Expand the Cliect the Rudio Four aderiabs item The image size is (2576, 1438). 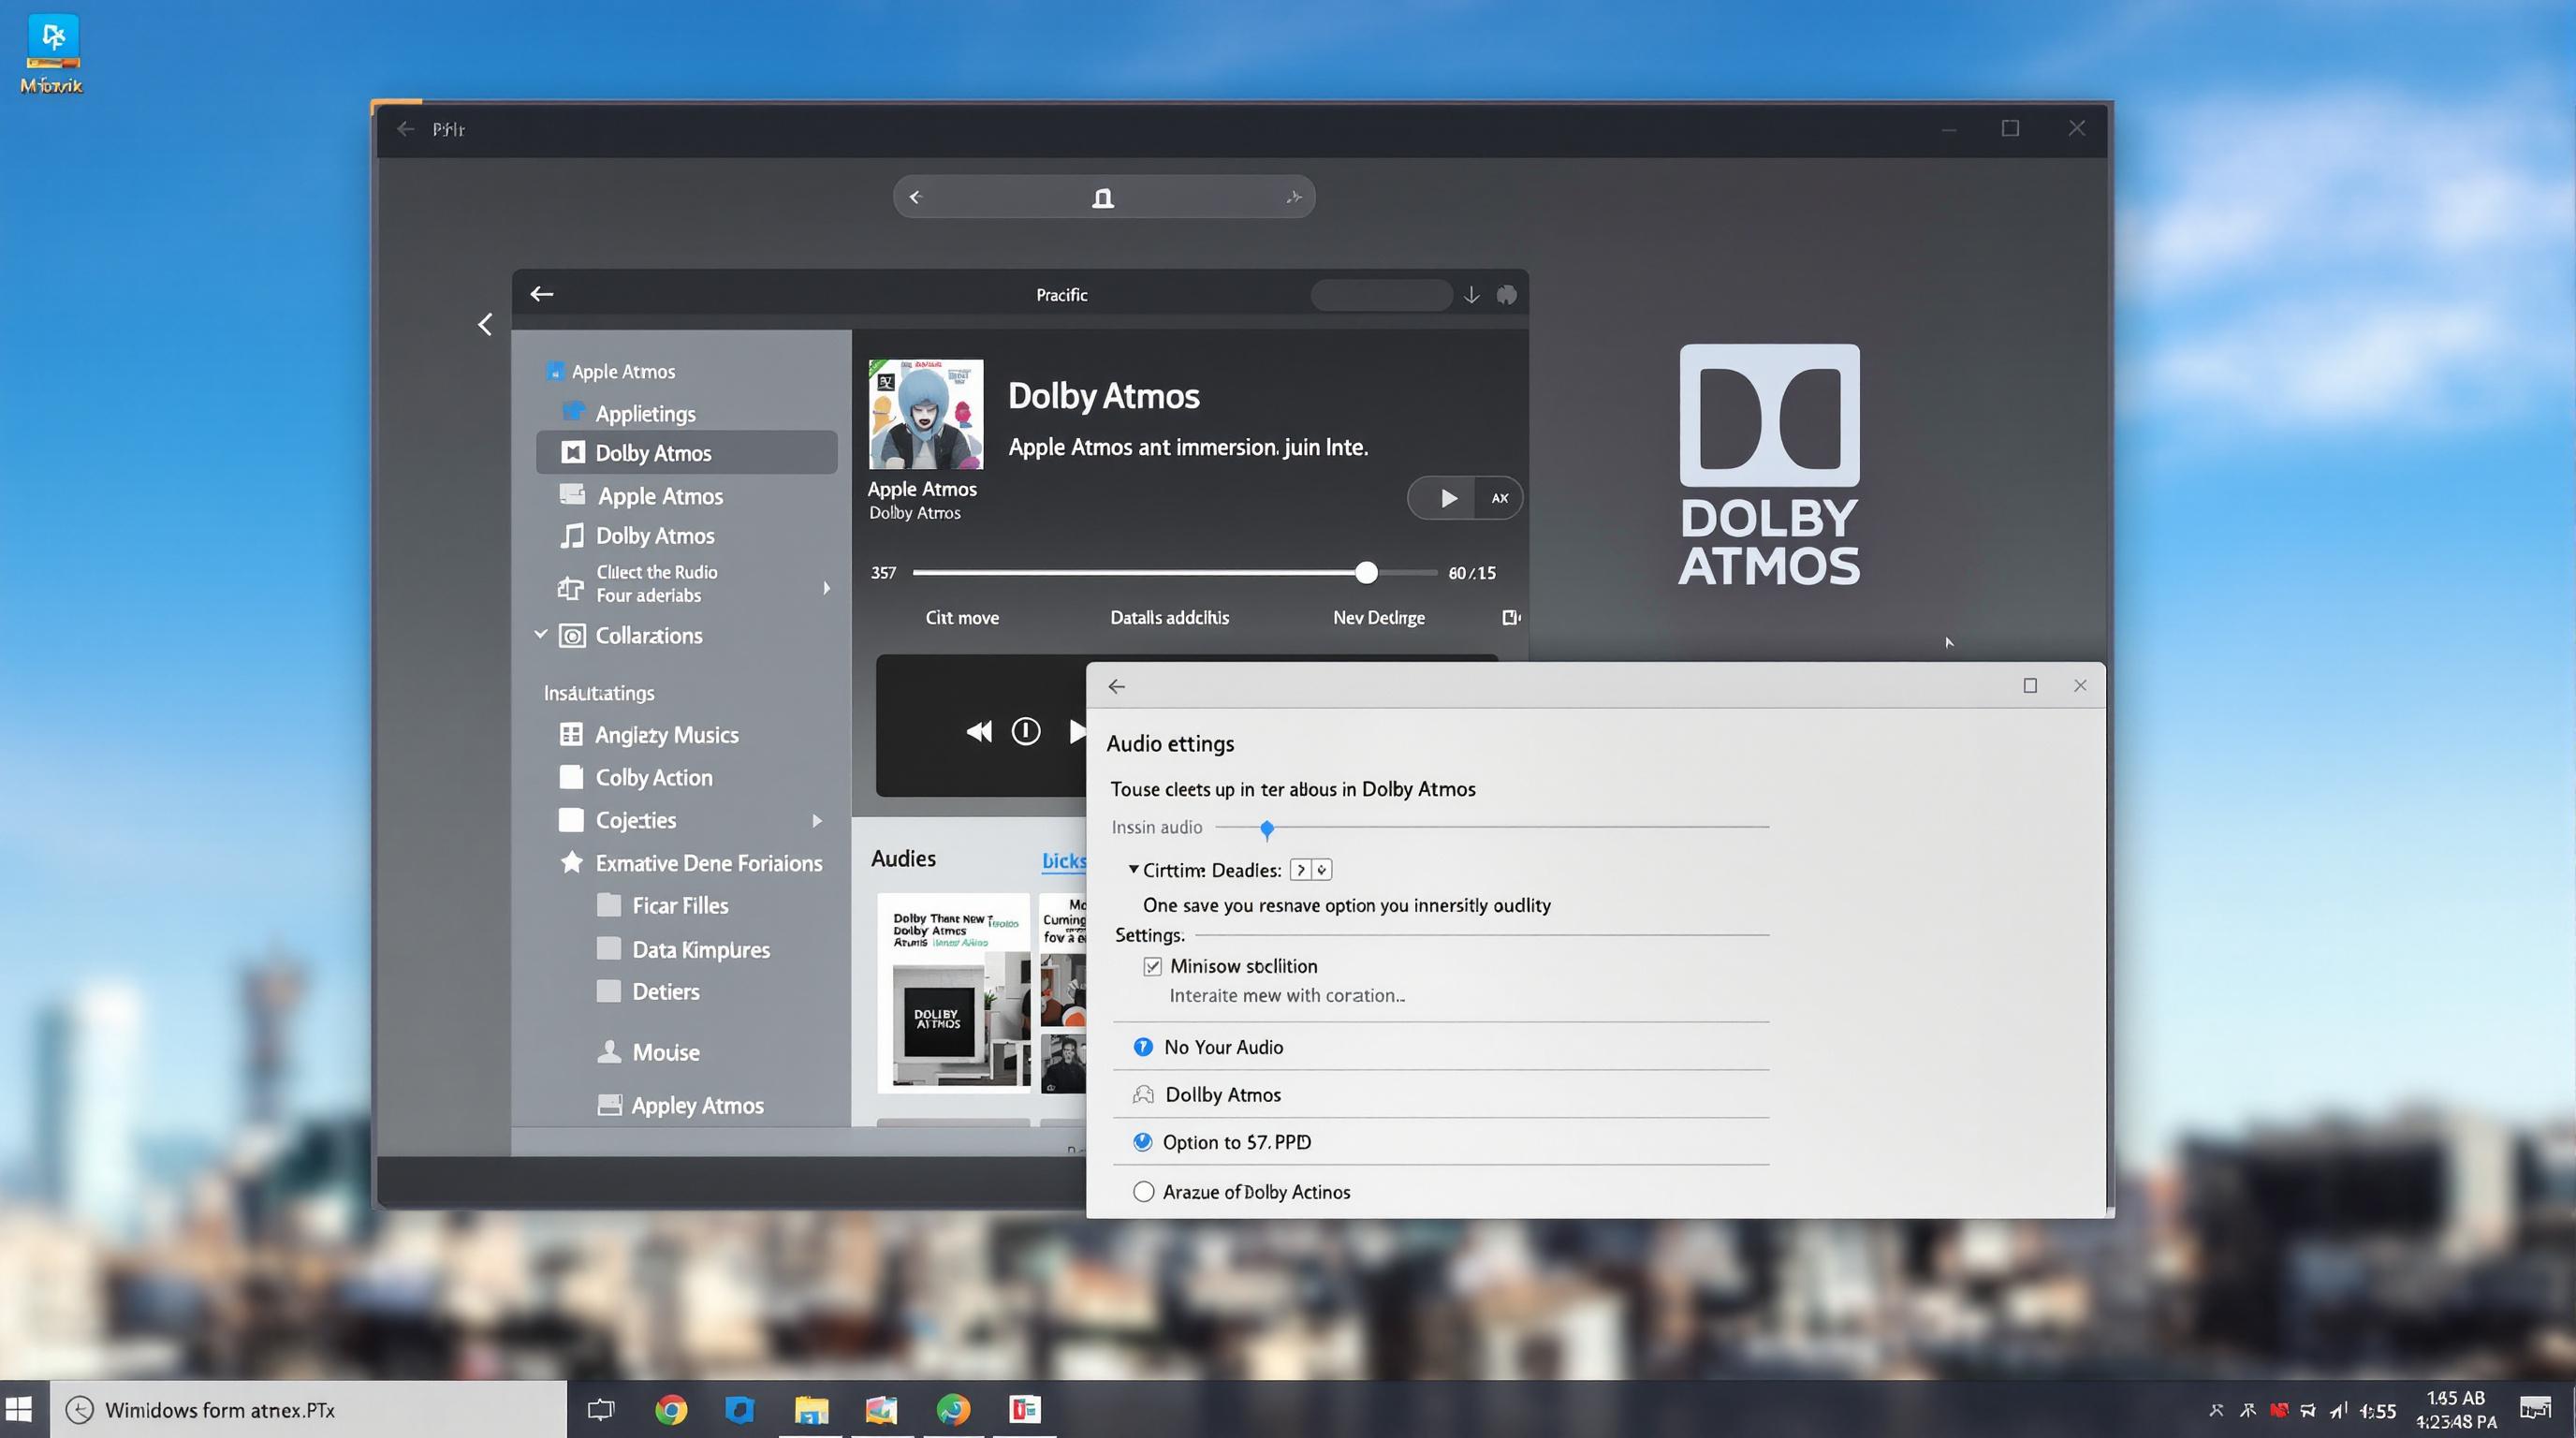[x=827, y=588]
